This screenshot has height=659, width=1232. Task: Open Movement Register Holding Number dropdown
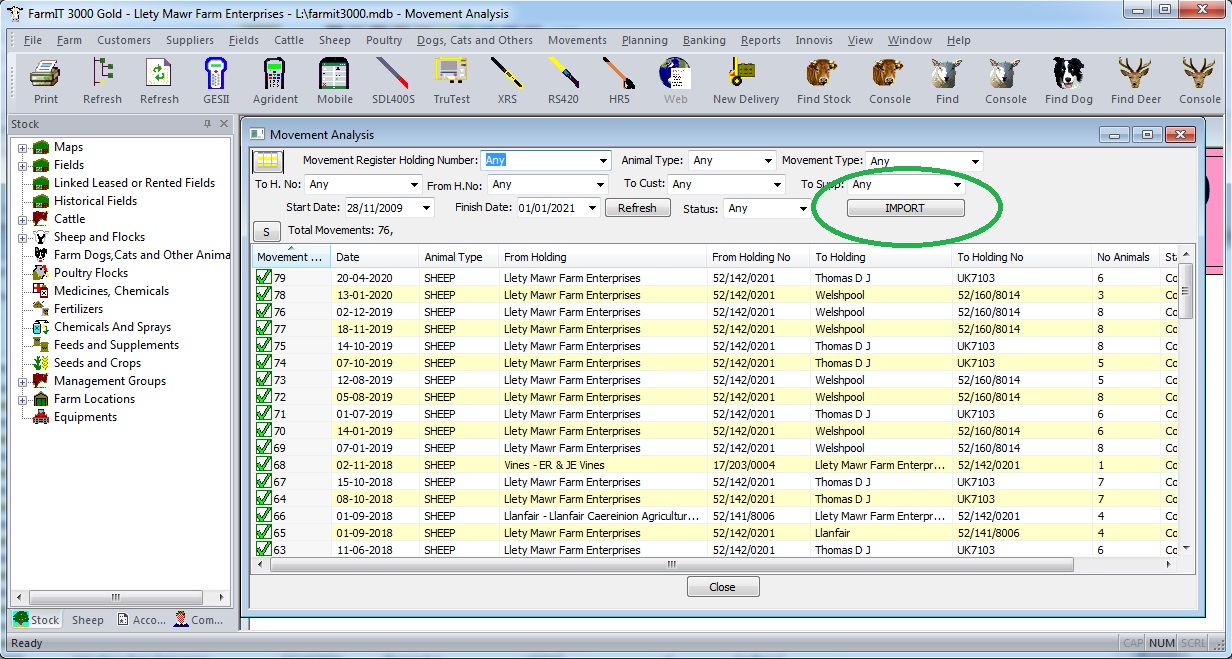coord(603,161)
